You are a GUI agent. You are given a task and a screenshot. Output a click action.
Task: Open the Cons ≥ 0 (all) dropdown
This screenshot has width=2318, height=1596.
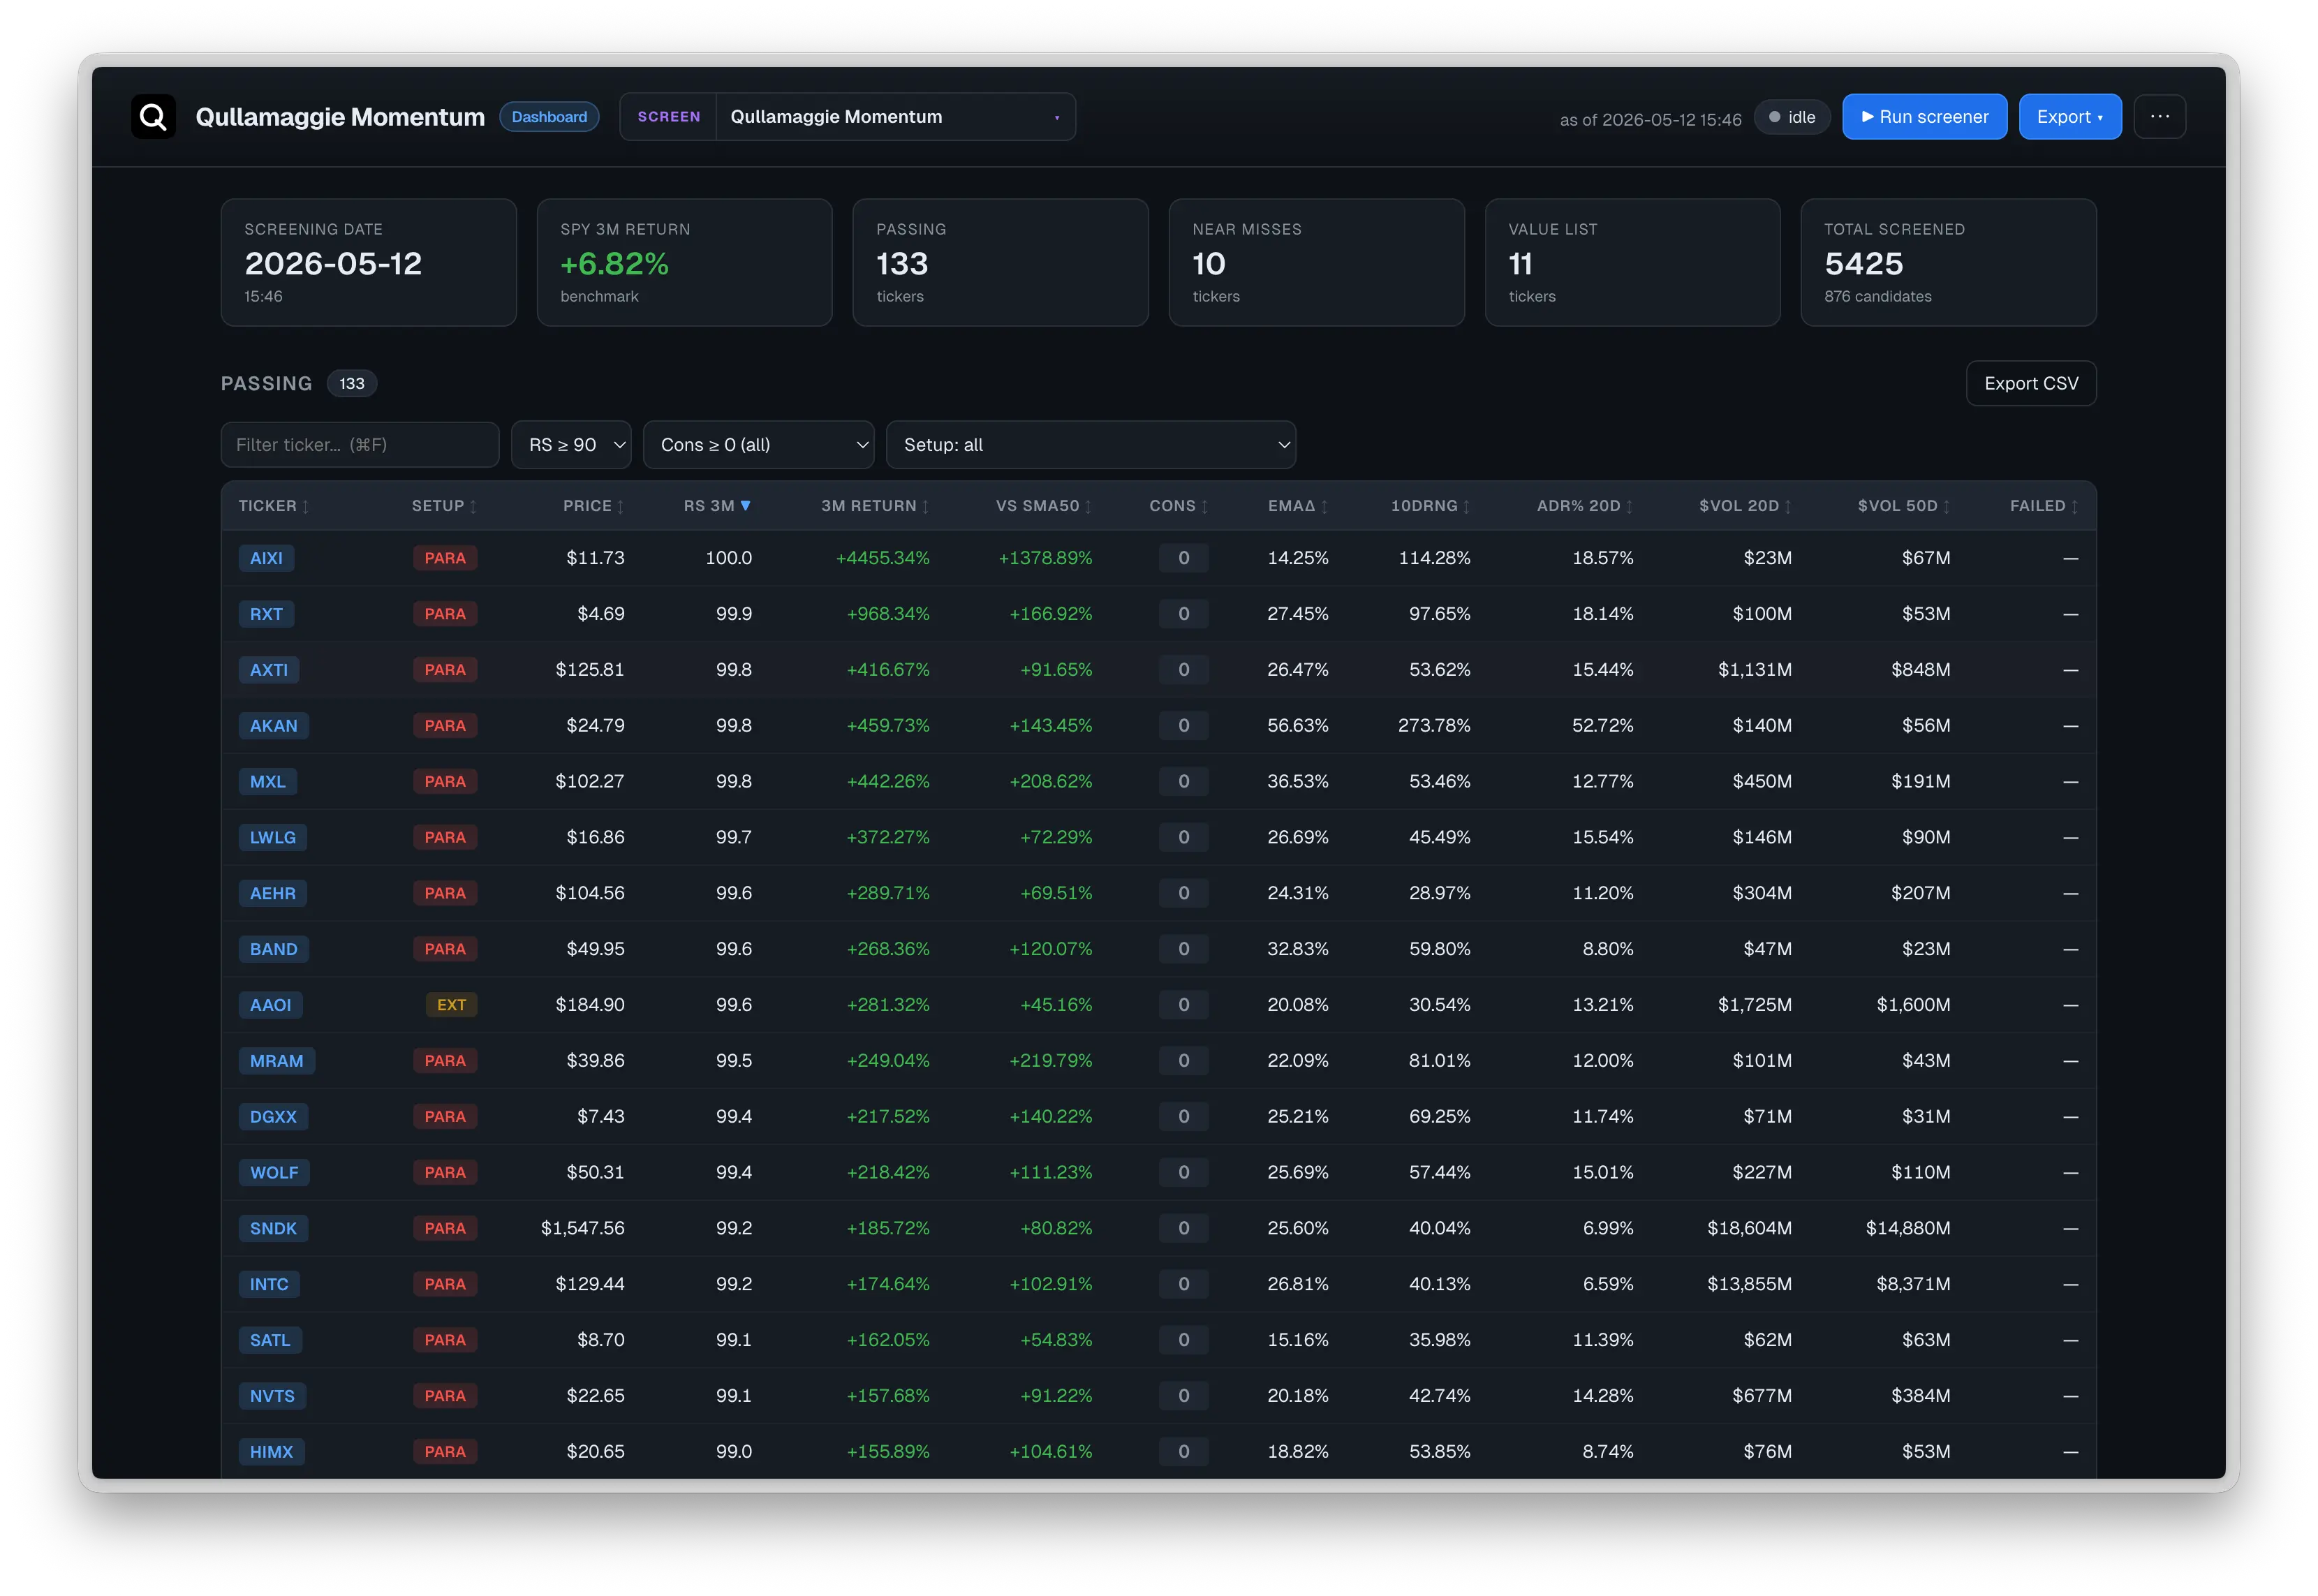coord(759,445)
